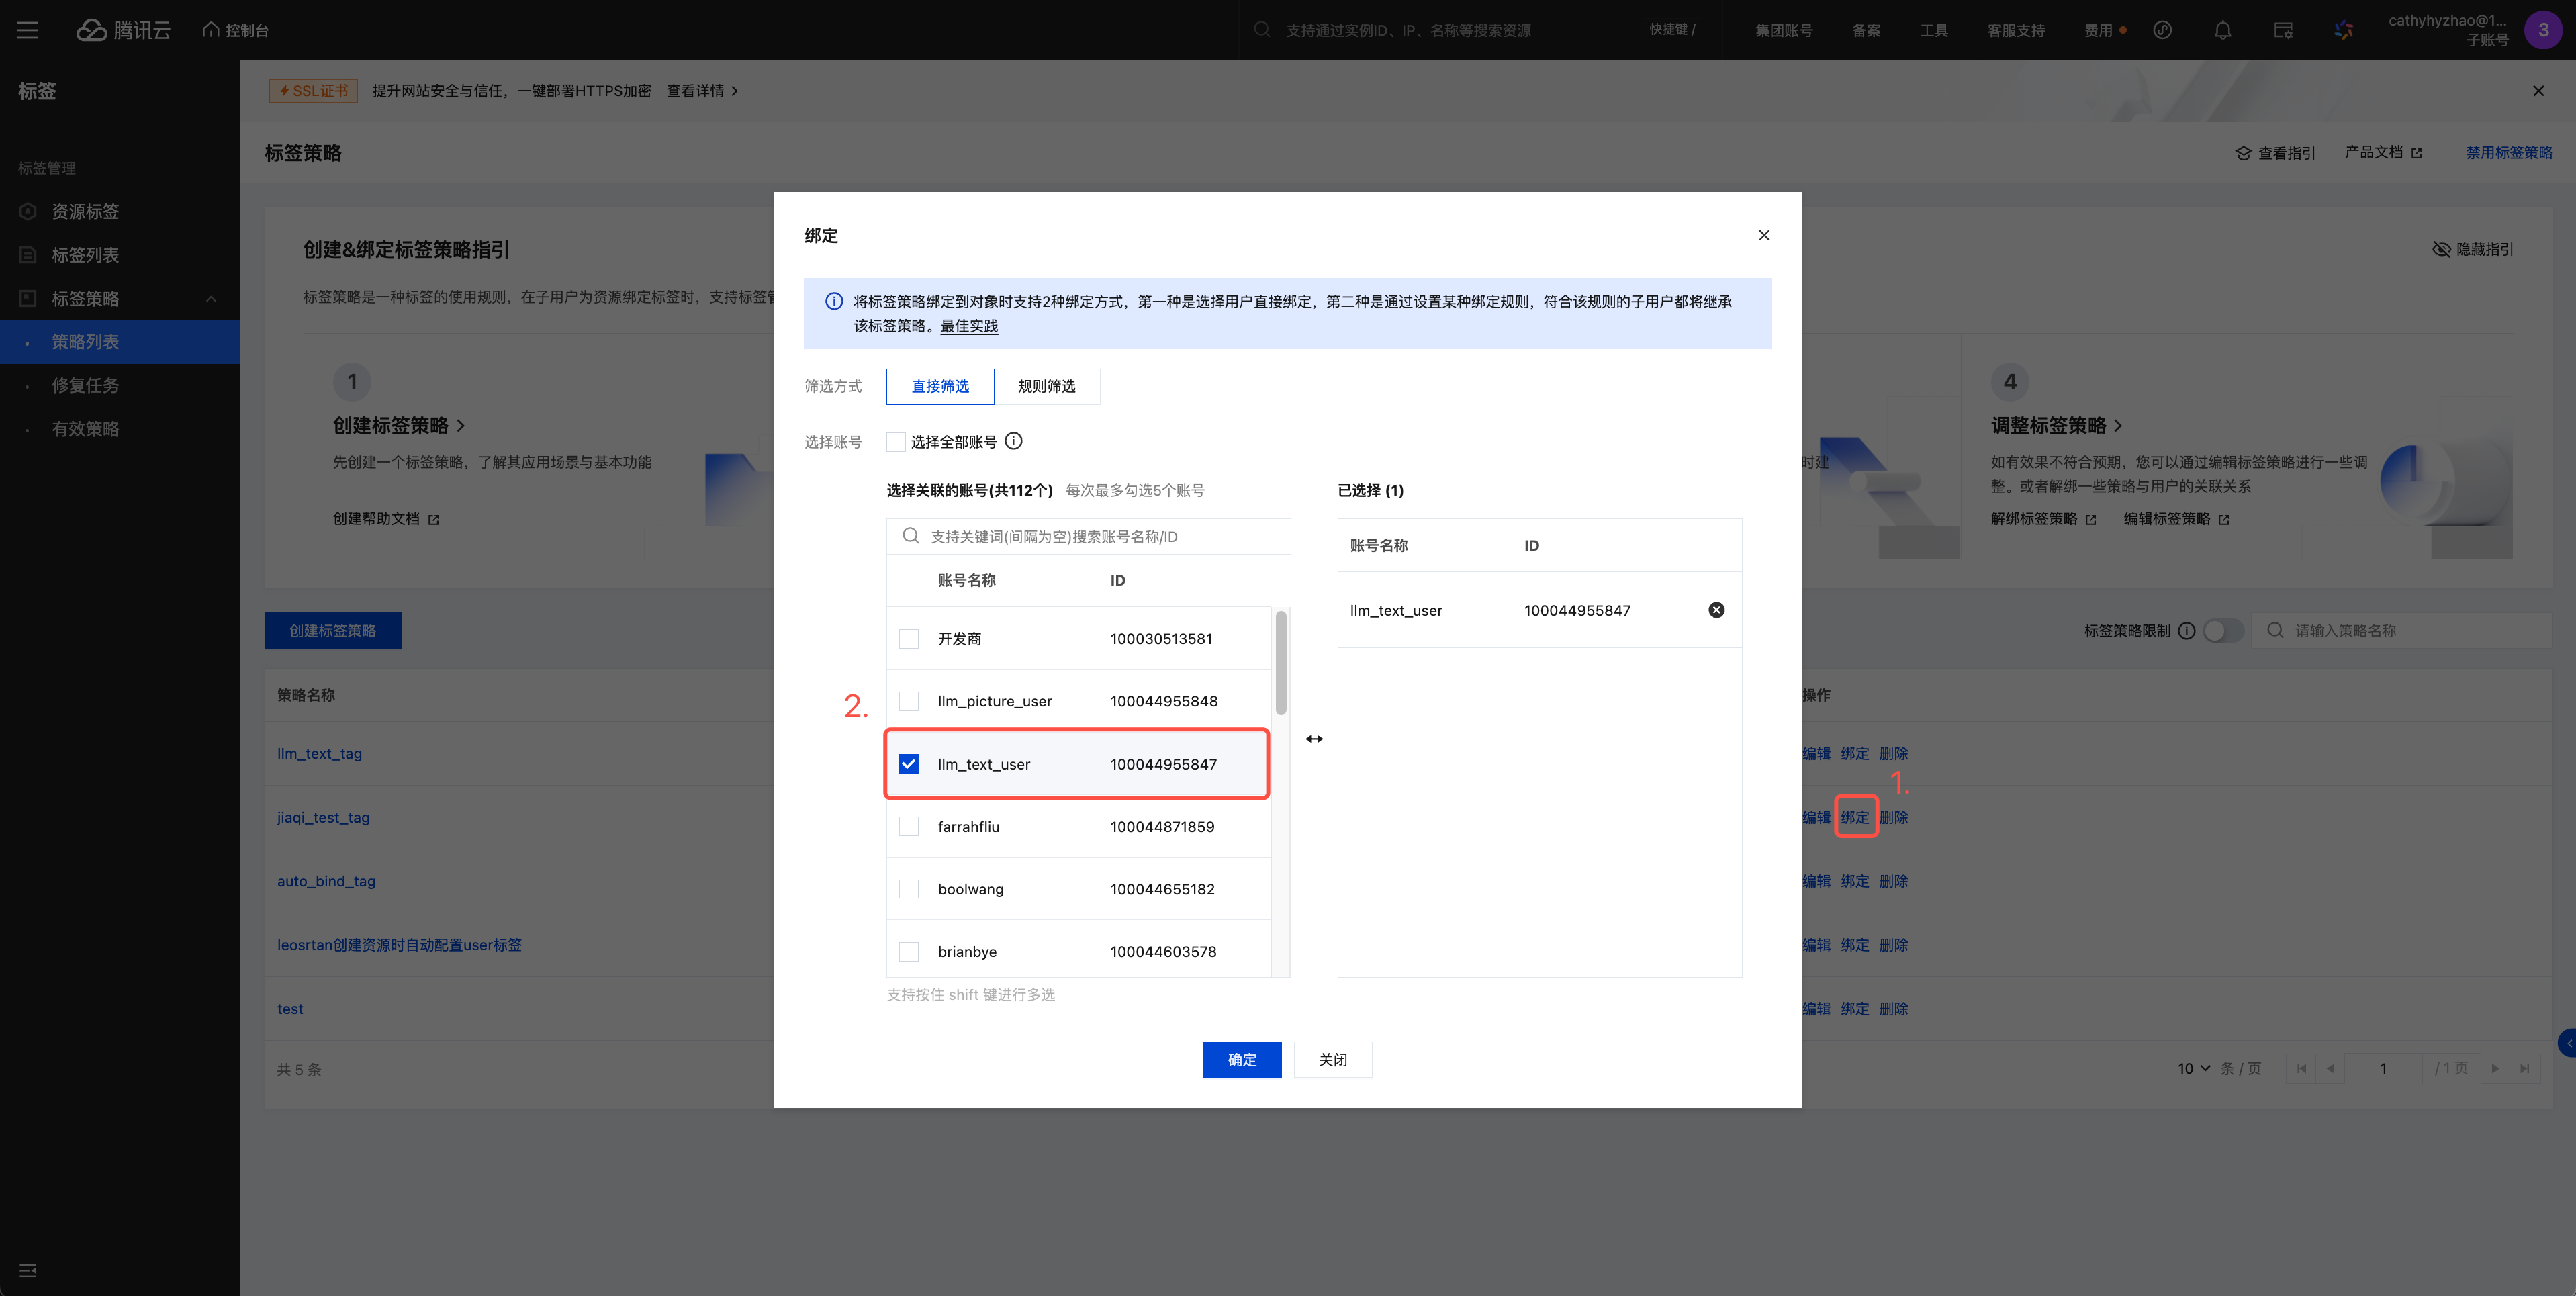Check the 选择全部账号 checkbox

896,442
